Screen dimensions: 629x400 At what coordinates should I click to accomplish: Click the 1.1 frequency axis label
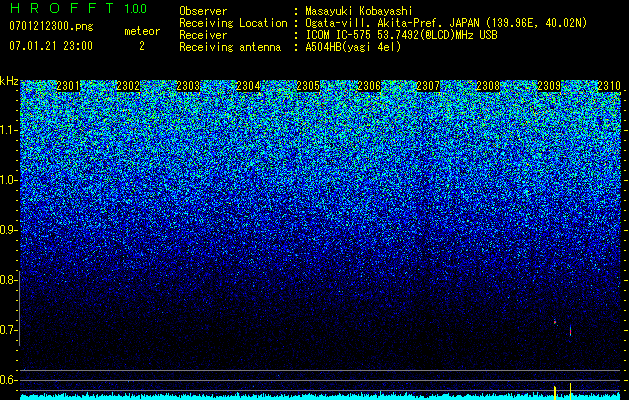click(x=8, y=130)
